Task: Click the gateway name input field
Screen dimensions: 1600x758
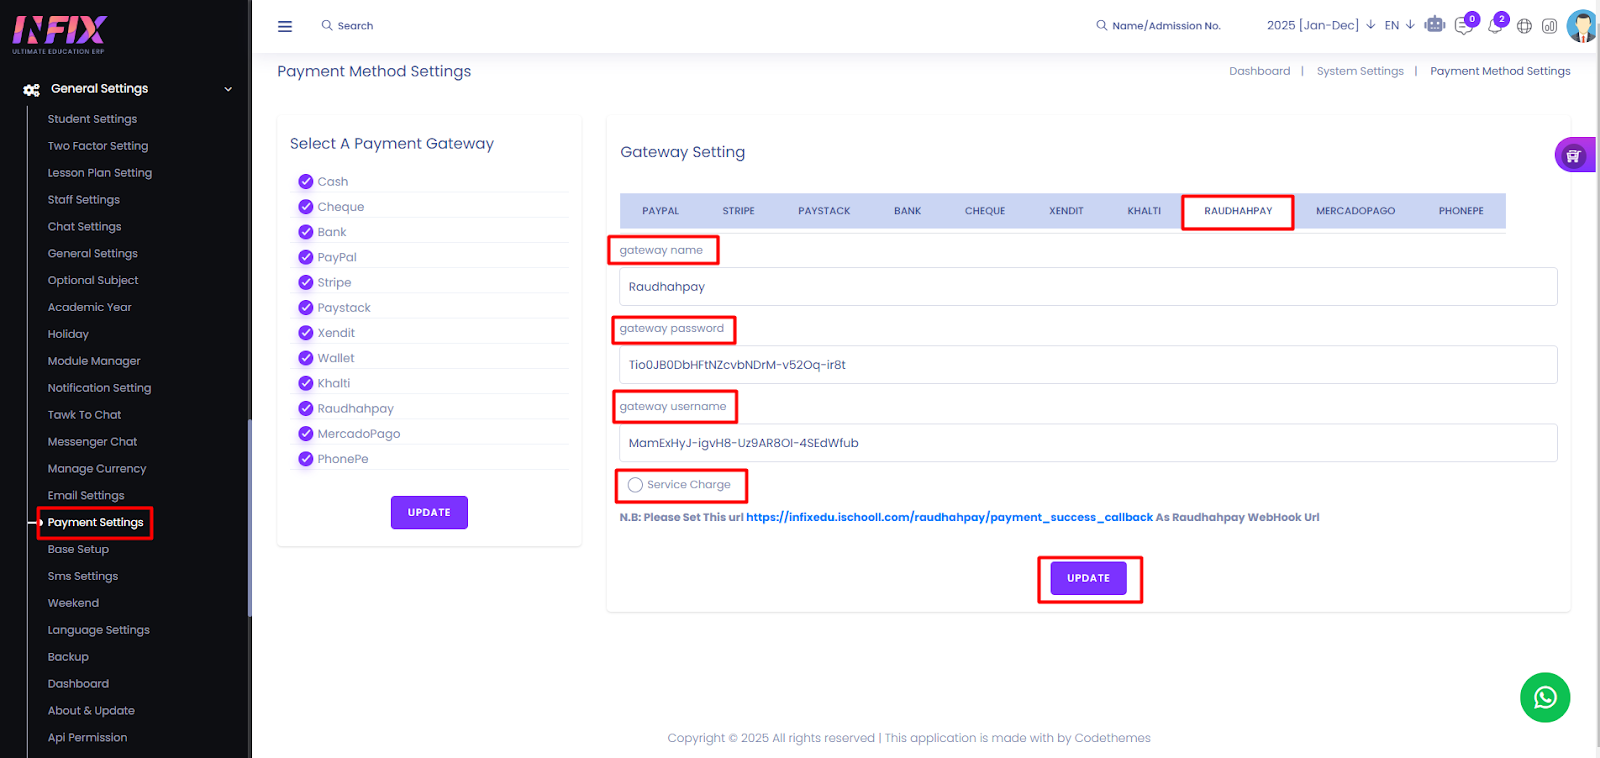Action: click(1088, 287)
